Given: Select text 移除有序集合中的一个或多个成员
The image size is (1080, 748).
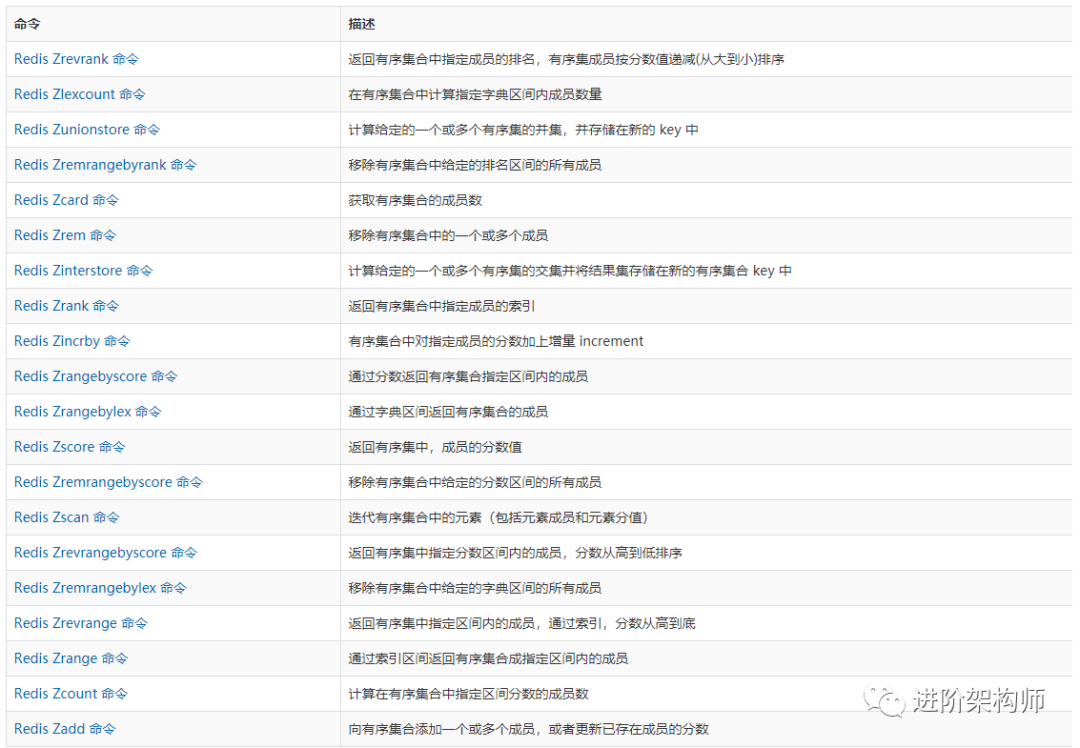Looking at the screenshot, I should point(448,235).
